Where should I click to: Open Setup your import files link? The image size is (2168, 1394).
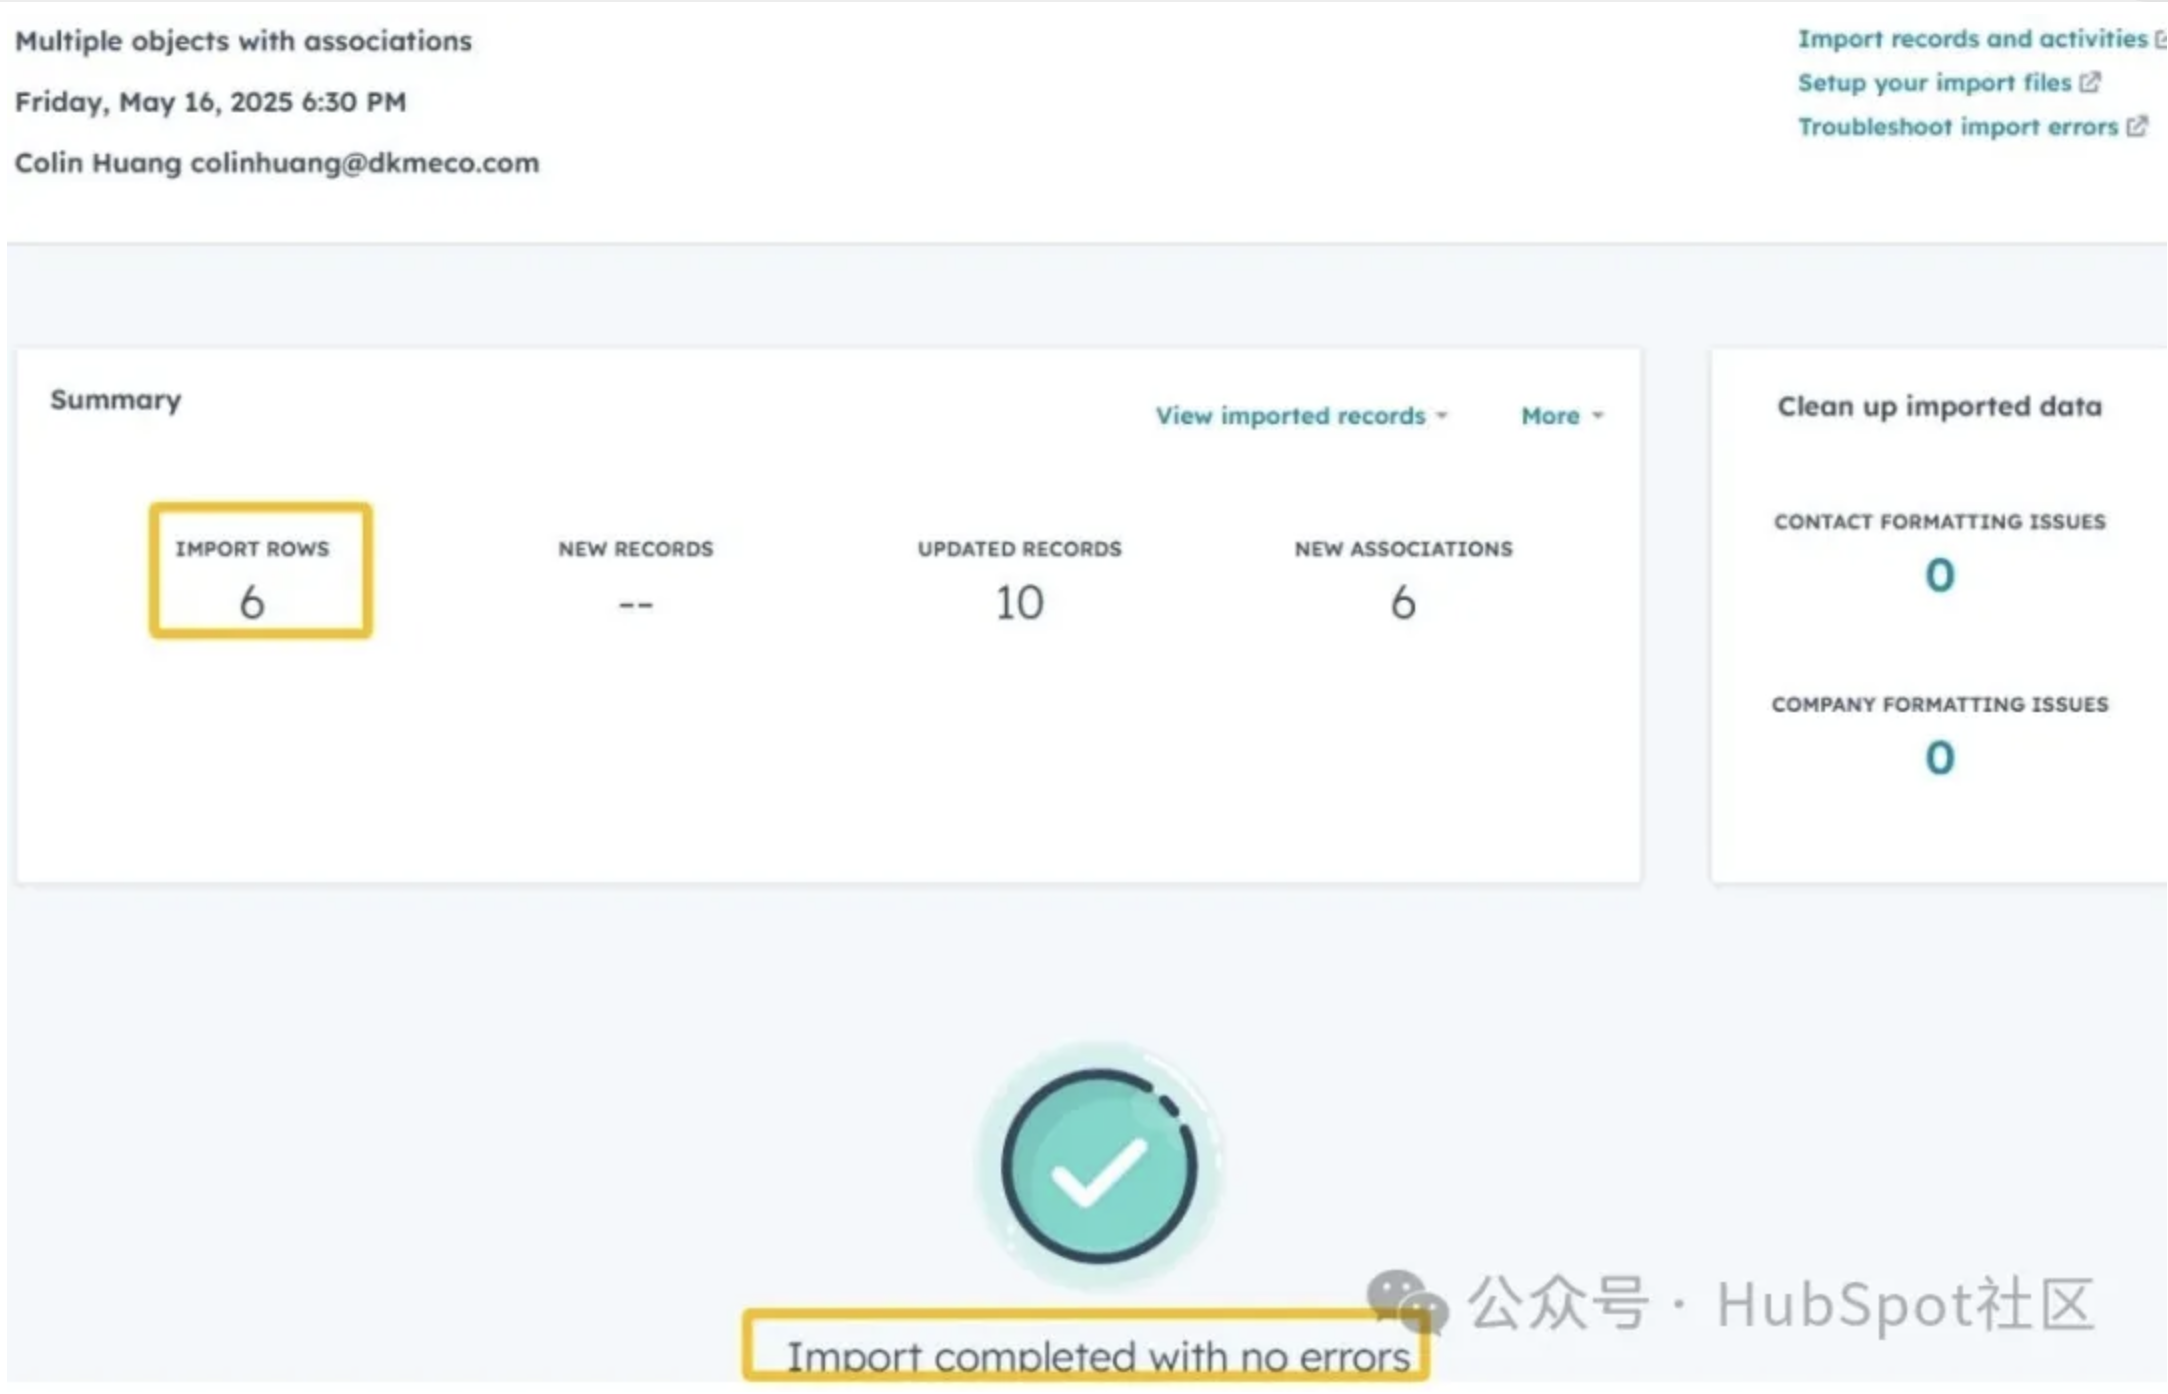pos(1933,83)
